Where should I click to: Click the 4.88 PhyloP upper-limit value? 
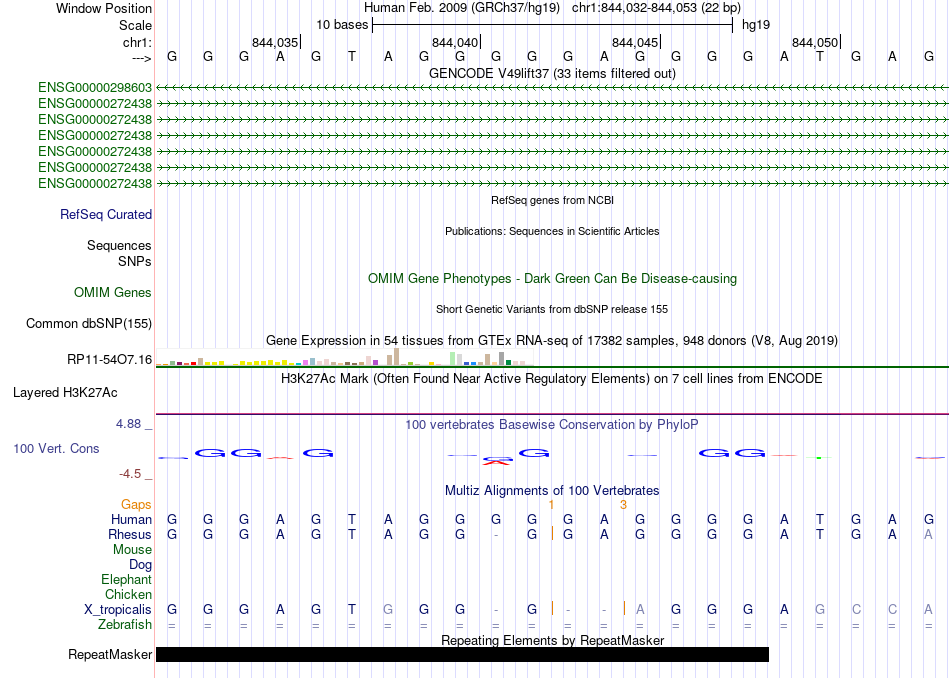[x=129, y=424]
